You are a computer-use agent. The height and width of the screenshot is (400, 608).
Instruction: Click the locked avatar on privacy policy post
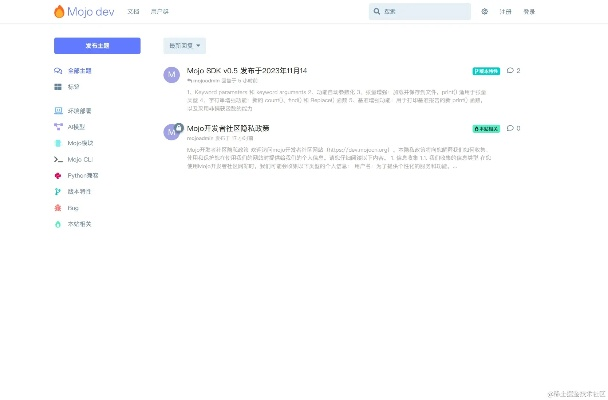pos(171,132)
